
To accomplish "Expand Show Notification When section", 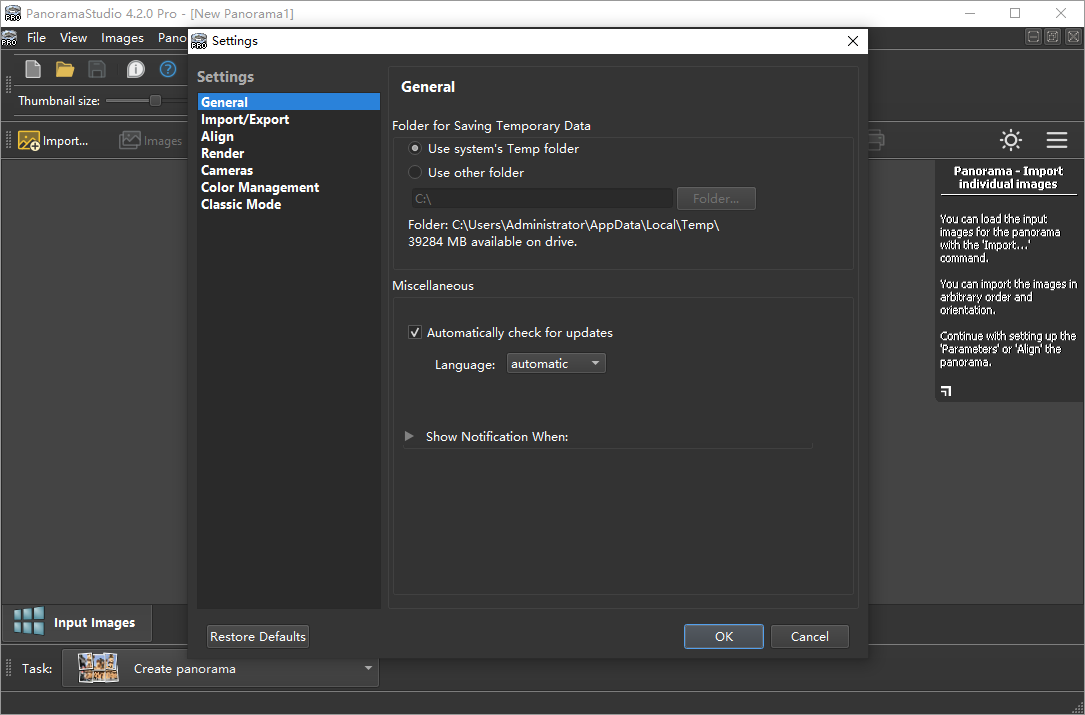I will tap(409, 436).
